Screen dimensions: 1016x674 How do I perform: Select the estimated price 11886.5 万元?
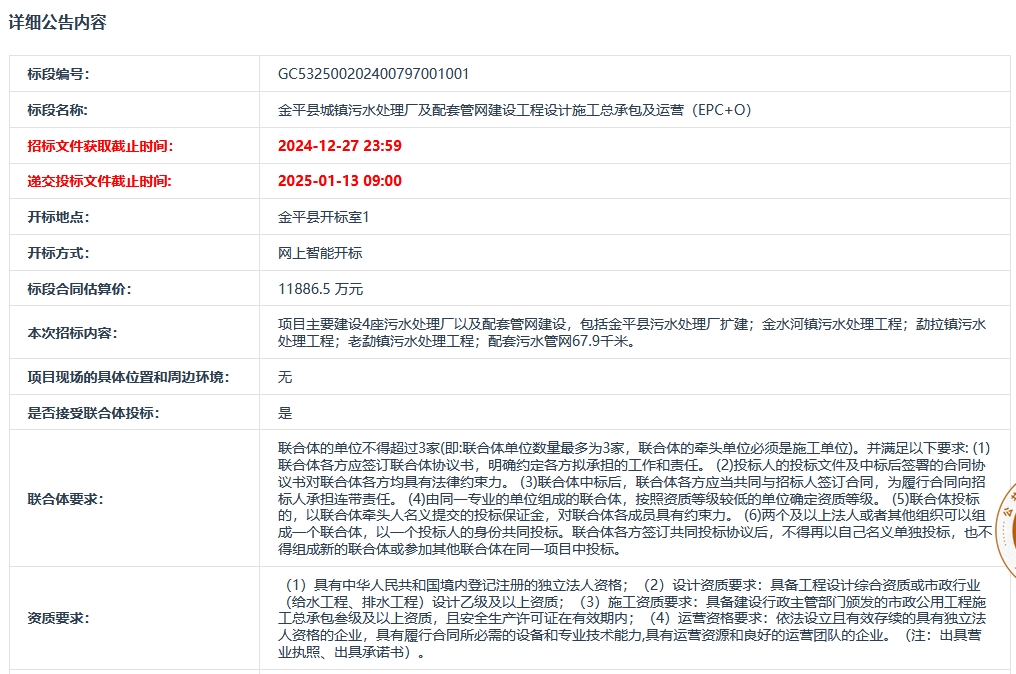coord(320,289)
